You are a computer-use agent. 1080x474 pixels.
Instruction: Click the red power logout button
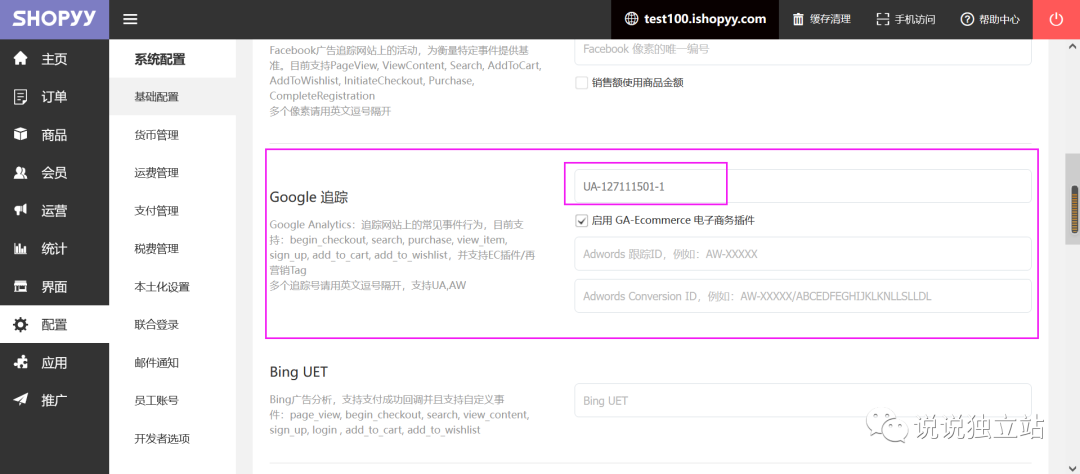(x=1056, y=19)
